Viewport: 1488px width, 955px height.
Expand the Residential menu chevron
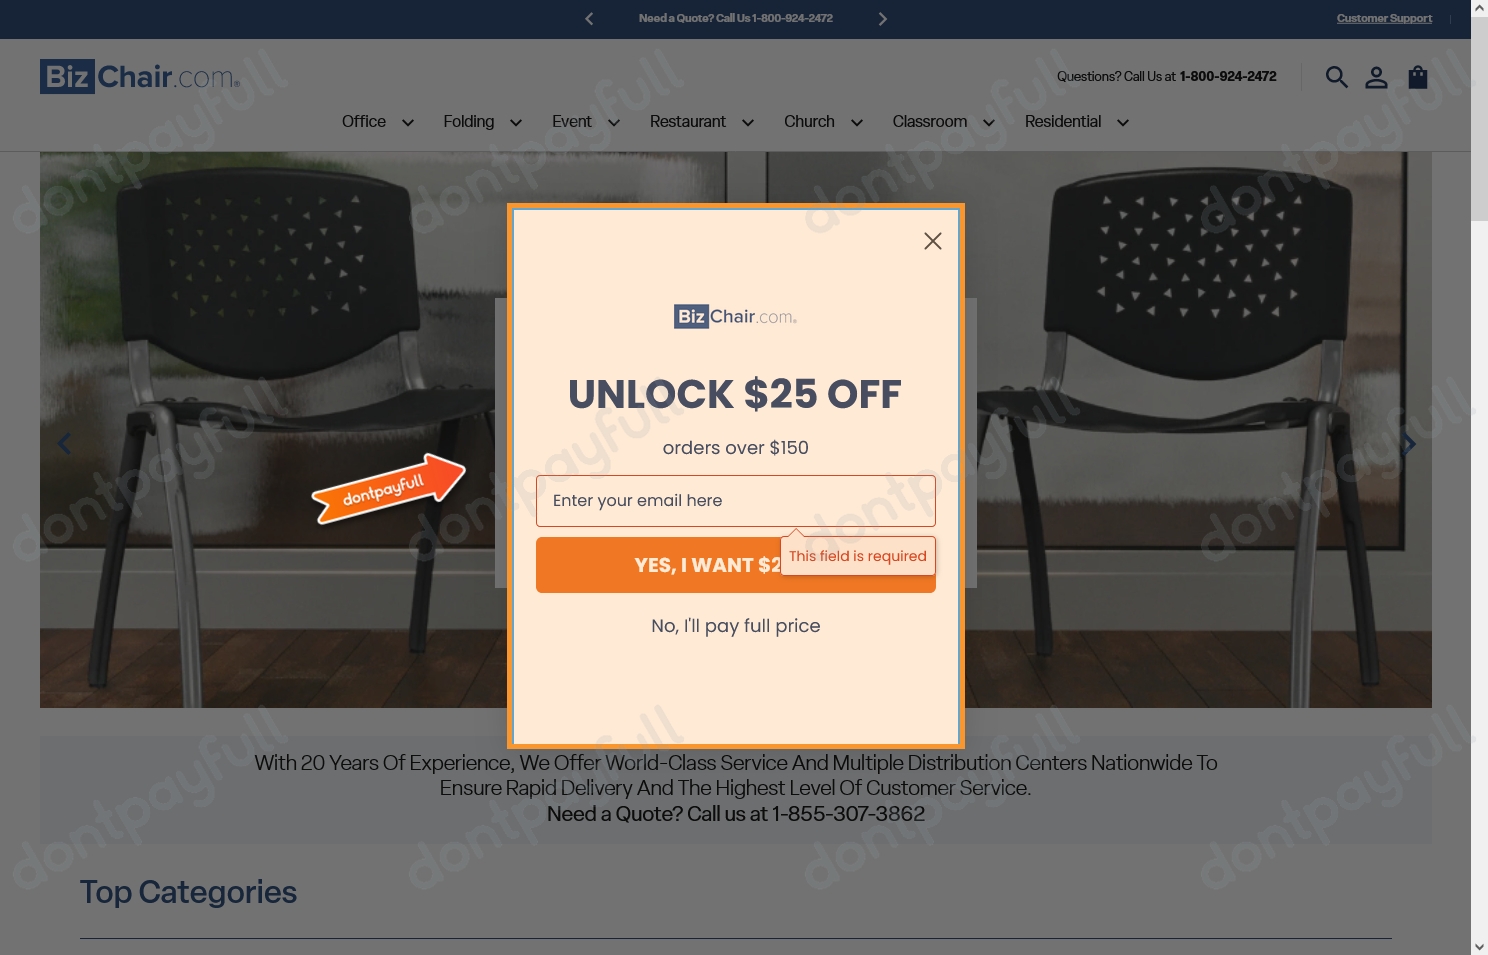(1123, 123)
